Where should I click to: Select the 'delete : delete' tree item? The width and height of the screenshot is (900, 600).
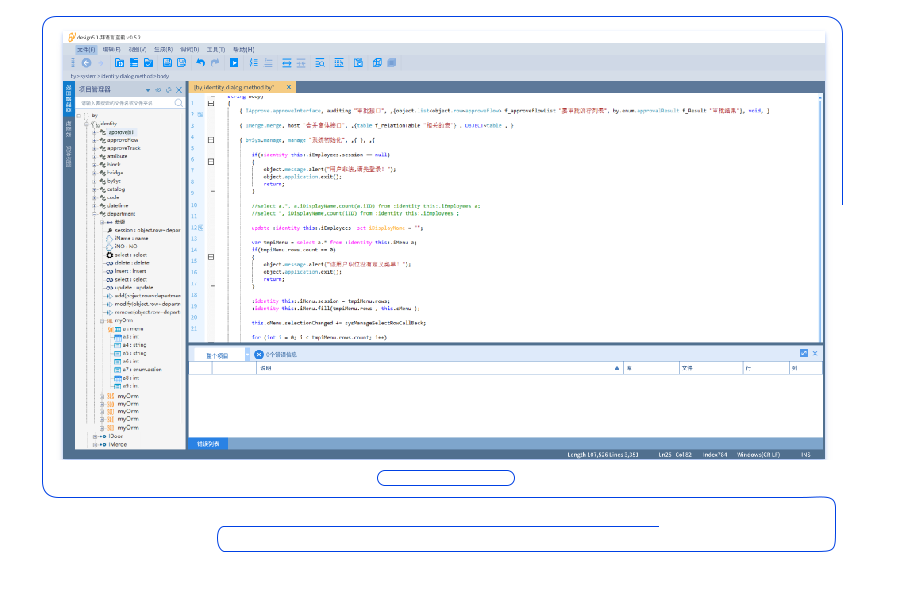coord(132,263)
